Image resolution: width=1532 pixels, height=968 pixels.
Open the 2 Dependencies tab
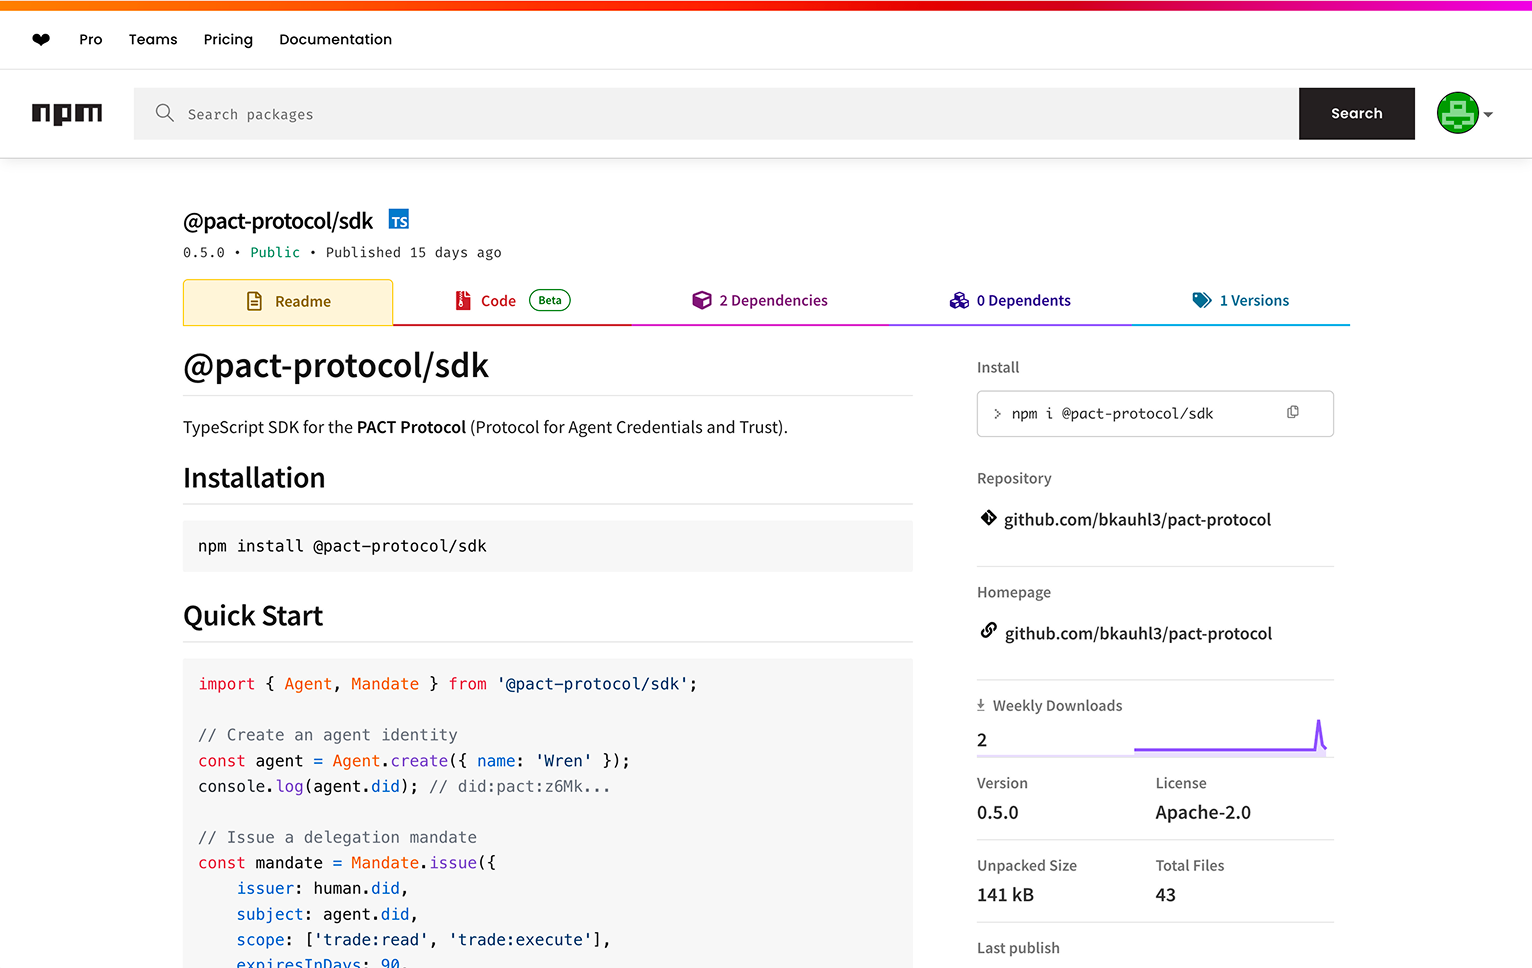coord(760,301)
